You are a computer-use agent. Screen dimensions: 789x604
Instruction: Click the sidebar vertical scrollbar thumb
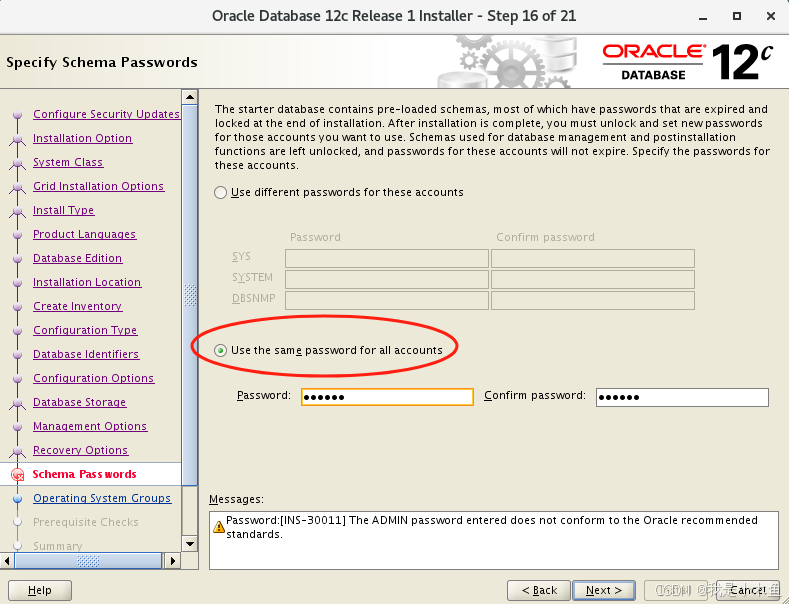pos(190,295)
